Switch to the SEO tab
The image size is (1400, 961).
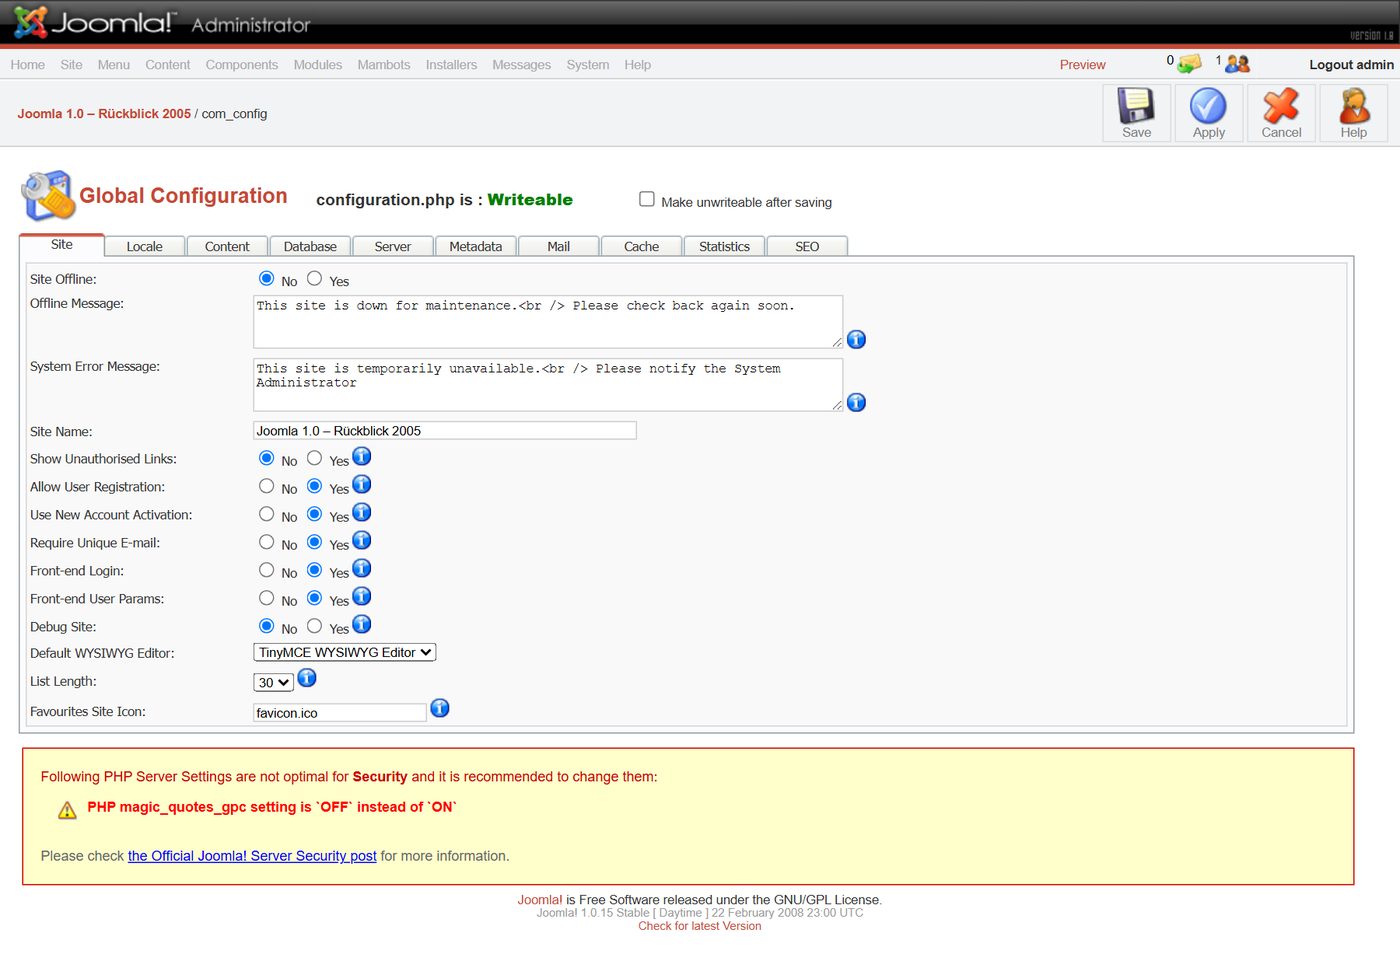807,246
